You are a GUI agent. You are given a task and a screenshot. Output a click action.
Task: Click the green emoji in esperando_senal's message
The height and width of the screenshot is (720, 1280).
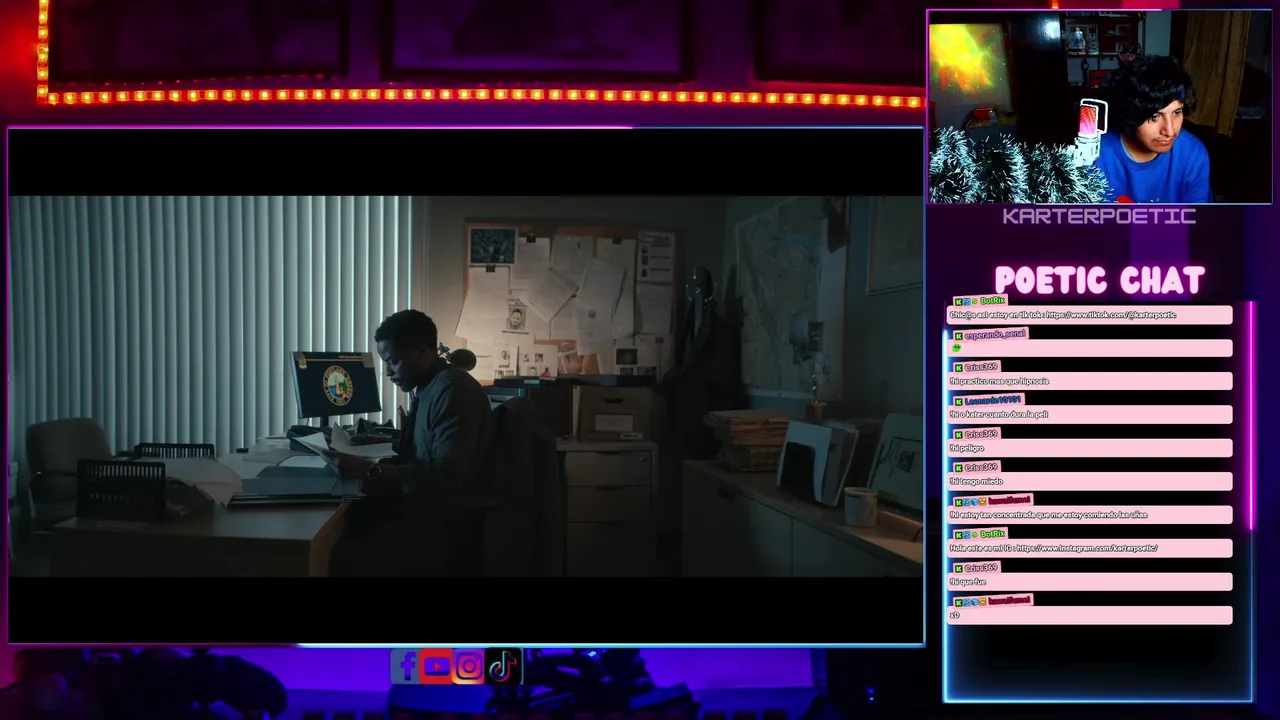pyautogui.click(x=956, y=348)
